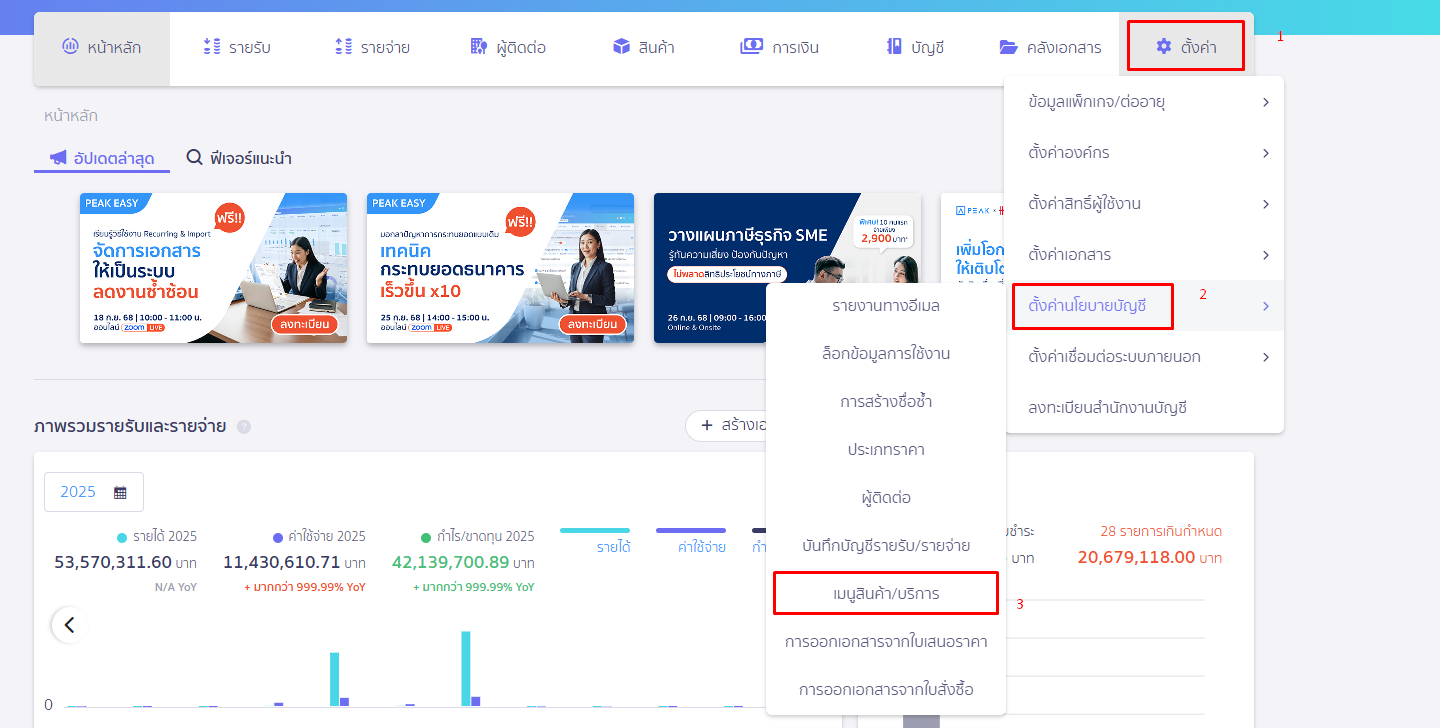This screenshot has width=1440, height=728.
Task: Open the คลังเอกสาร document library menu
Action: coord(1050,47)
